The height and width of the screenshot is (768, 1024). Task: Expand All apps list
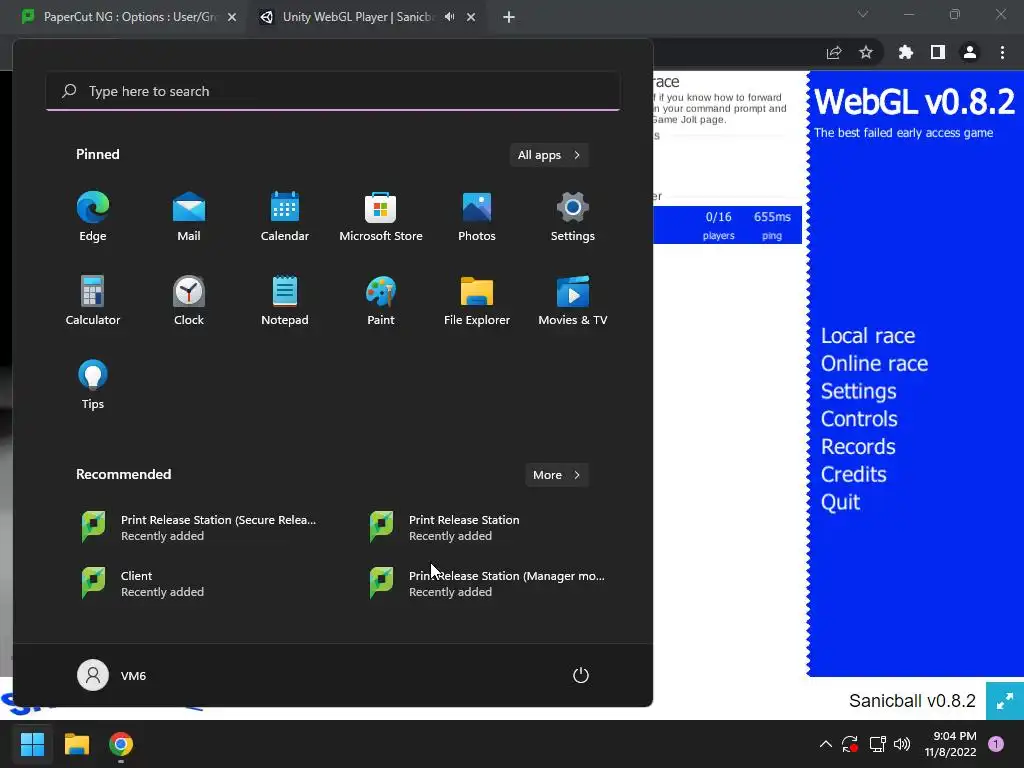pyautogui.click(x=549, y=155)
